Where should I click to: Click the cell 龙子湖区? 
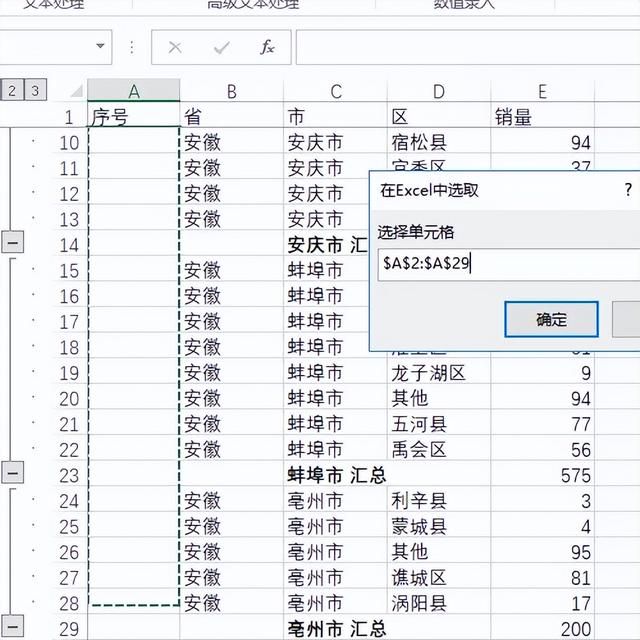click(x=439, y=373)
